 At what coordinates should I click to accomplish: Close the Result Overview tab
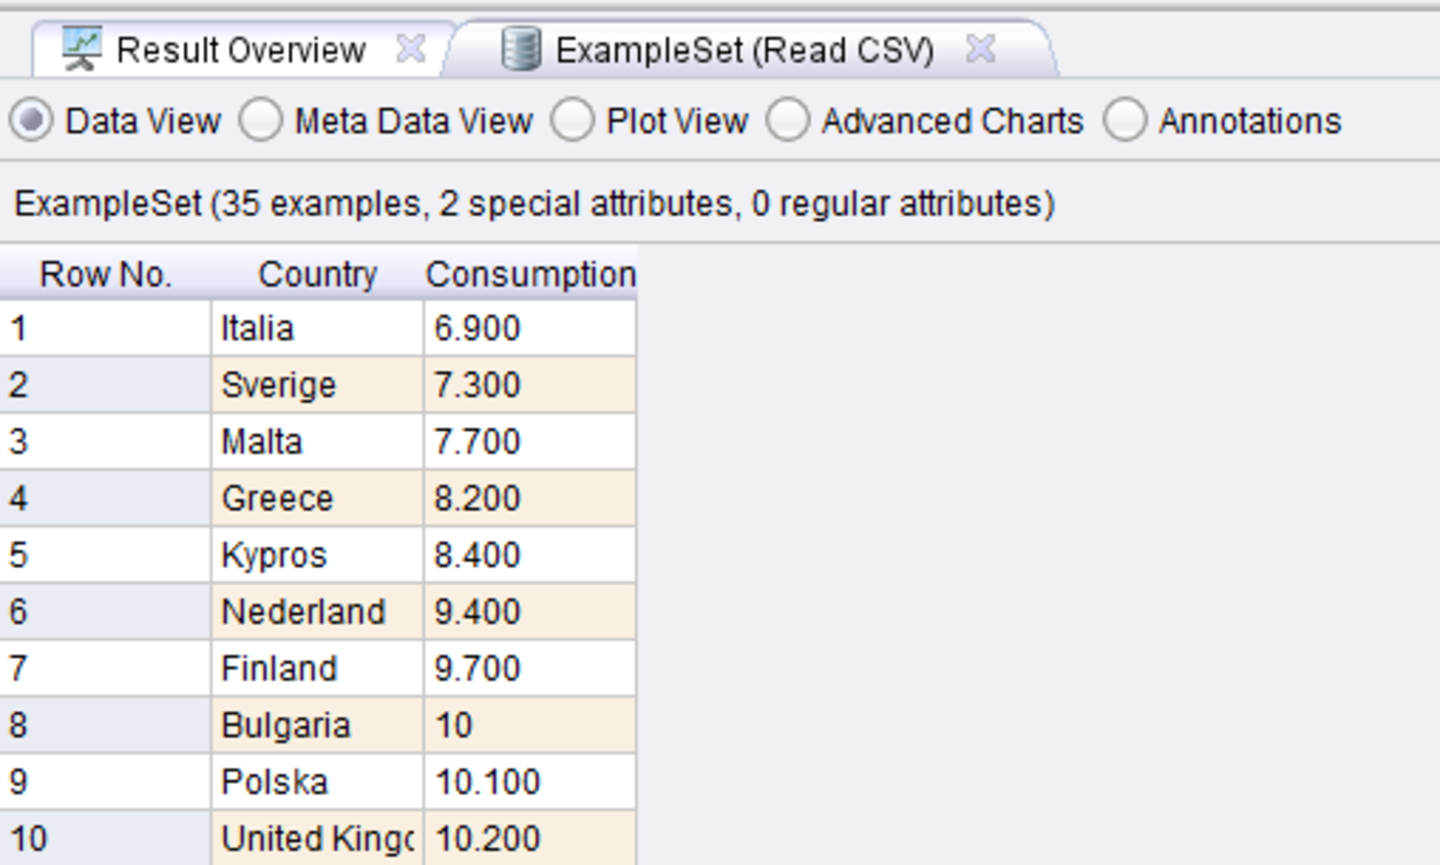click(x=410, y=48)
